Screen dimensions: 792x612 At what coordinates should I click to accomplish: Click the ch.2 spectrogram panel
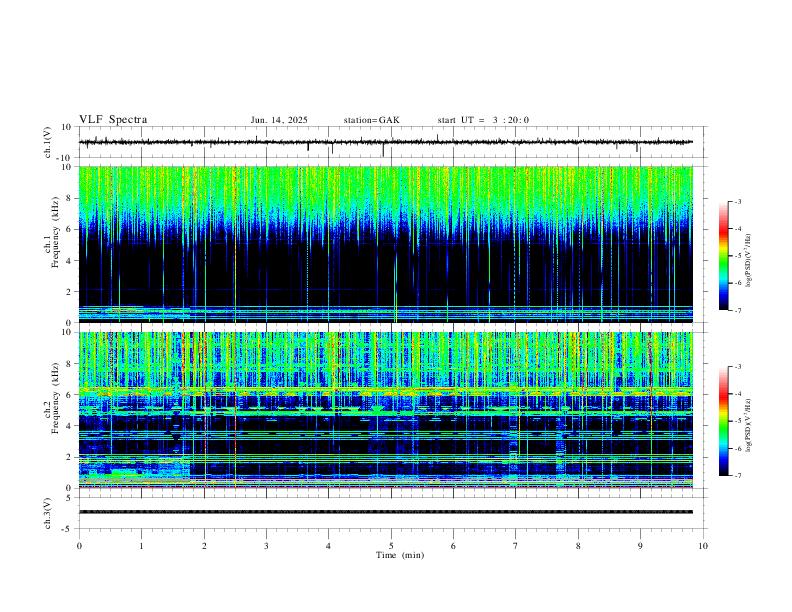pyautogui.click(x=385, y=410)
